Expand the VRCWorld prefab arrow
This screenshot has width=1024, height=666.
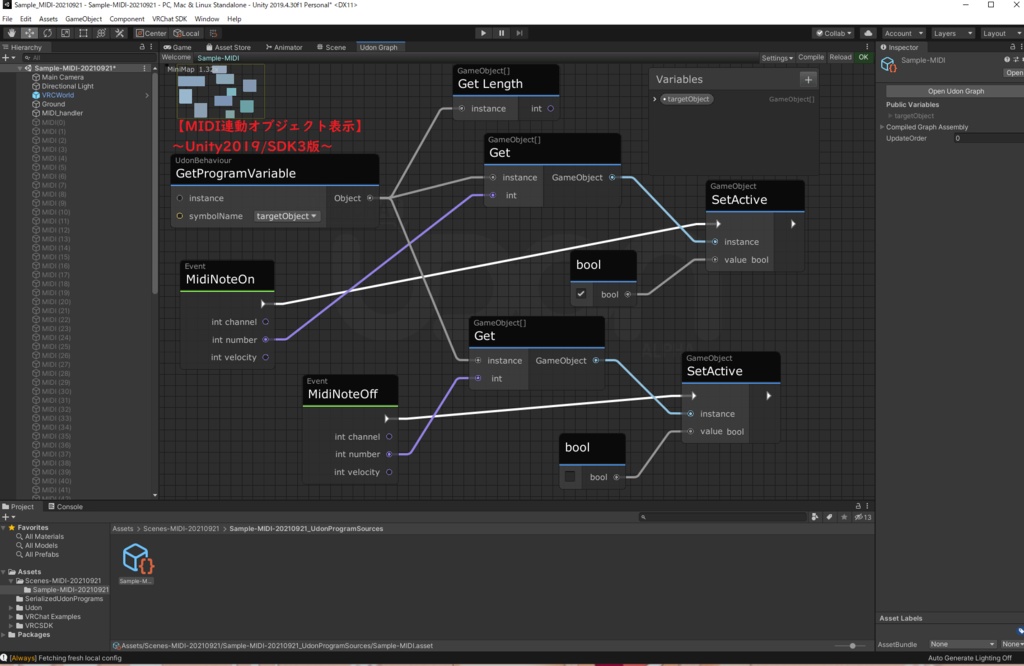click(146, 95)
